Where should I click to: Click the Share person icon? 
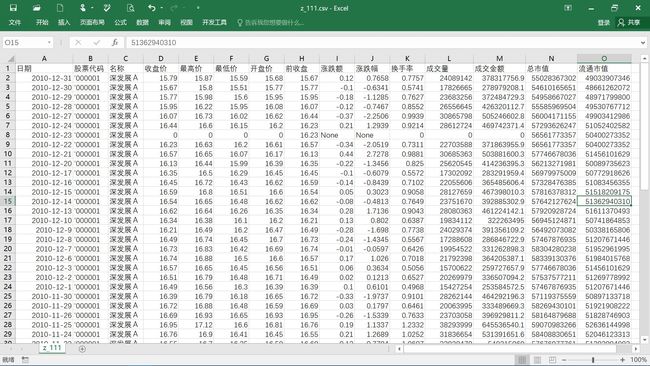[x=621, y=22]
